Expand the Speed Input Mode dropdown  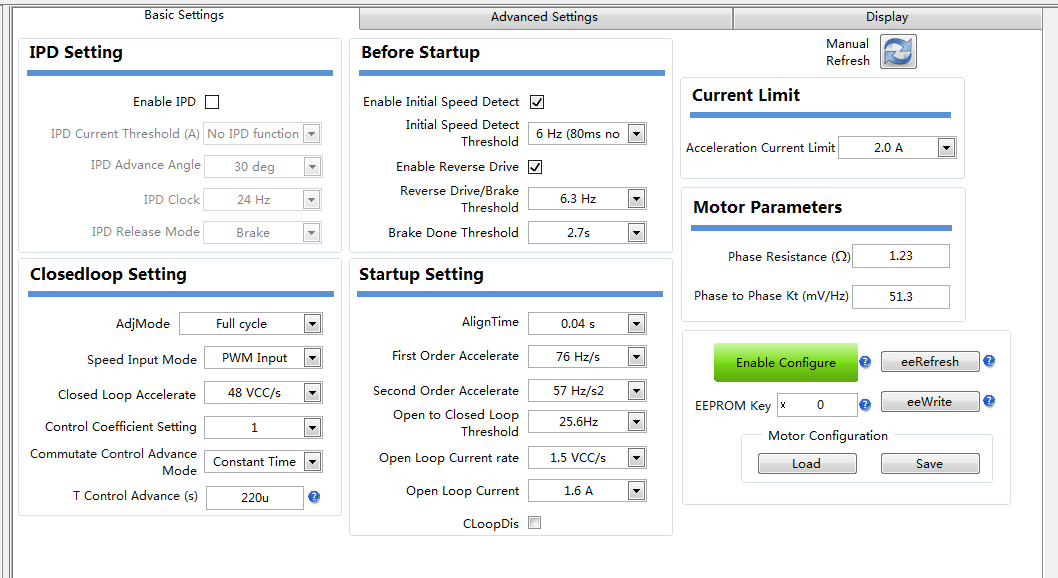312,358
